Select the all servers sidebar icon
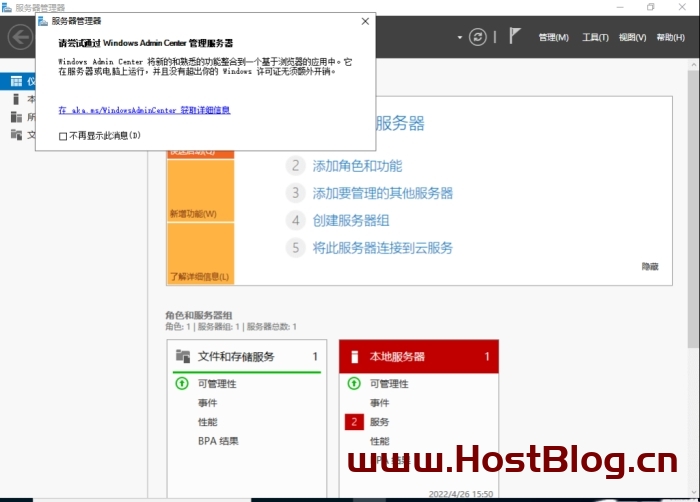 (16, 117)
